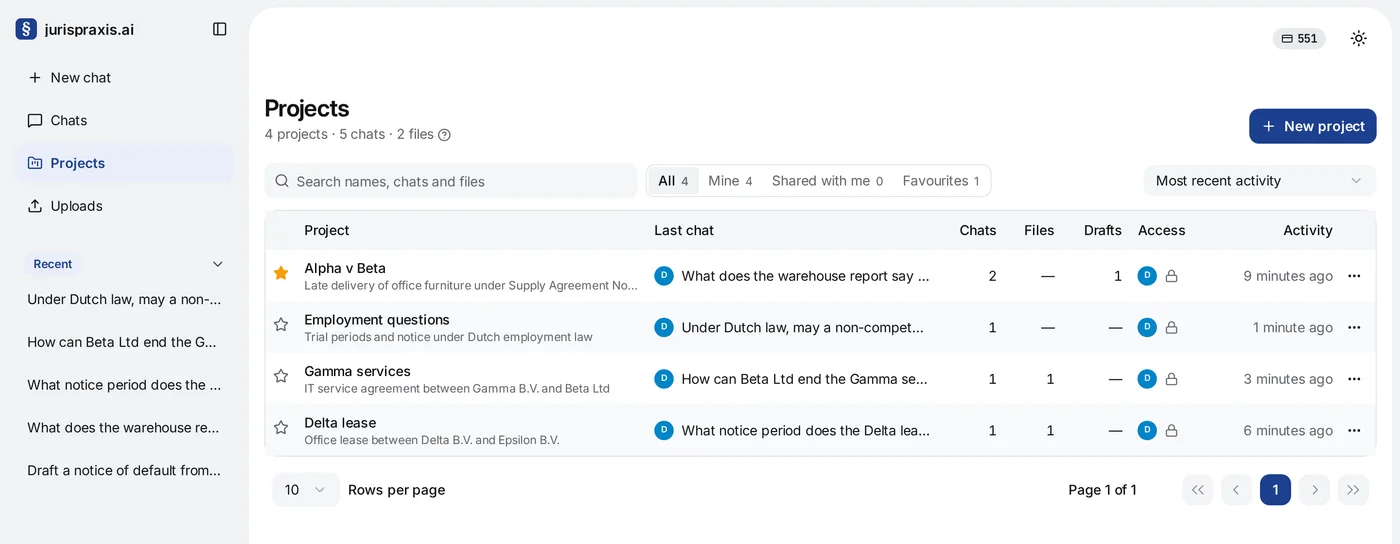Image resolution: width=1400 pixels, height=544 pixels.
Task: Click the jurispraxis.ai logo icon
Action: coord(26,29)
